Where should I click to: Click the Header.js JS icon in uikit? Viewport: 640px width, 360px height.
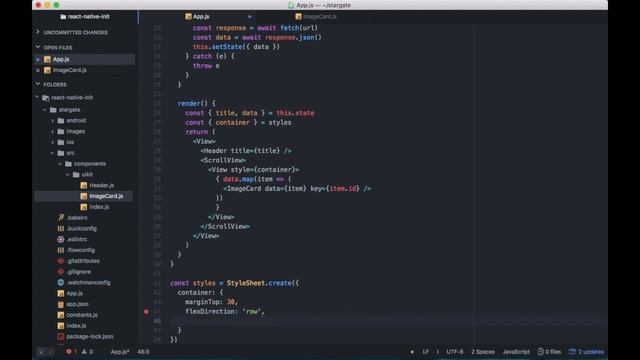84,185
